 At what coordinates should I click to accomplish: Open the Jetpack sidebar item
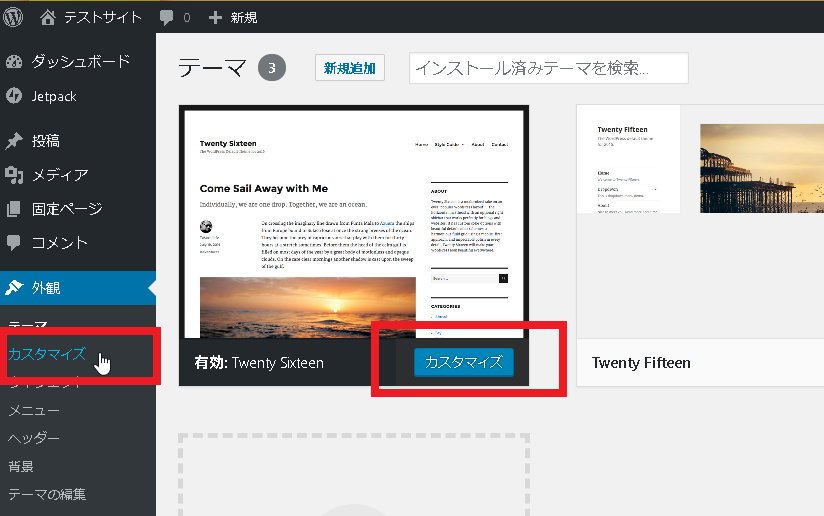coord(54,96)
